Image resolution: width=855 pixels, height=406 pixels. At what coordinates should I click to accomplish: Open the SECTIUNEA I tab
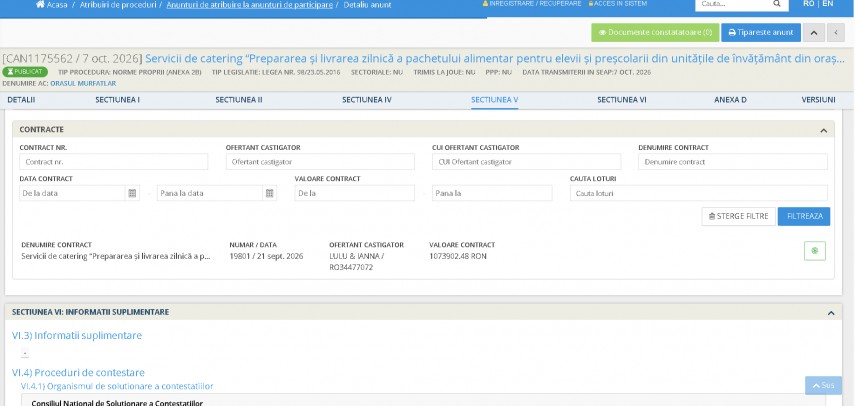pos(117,100)
